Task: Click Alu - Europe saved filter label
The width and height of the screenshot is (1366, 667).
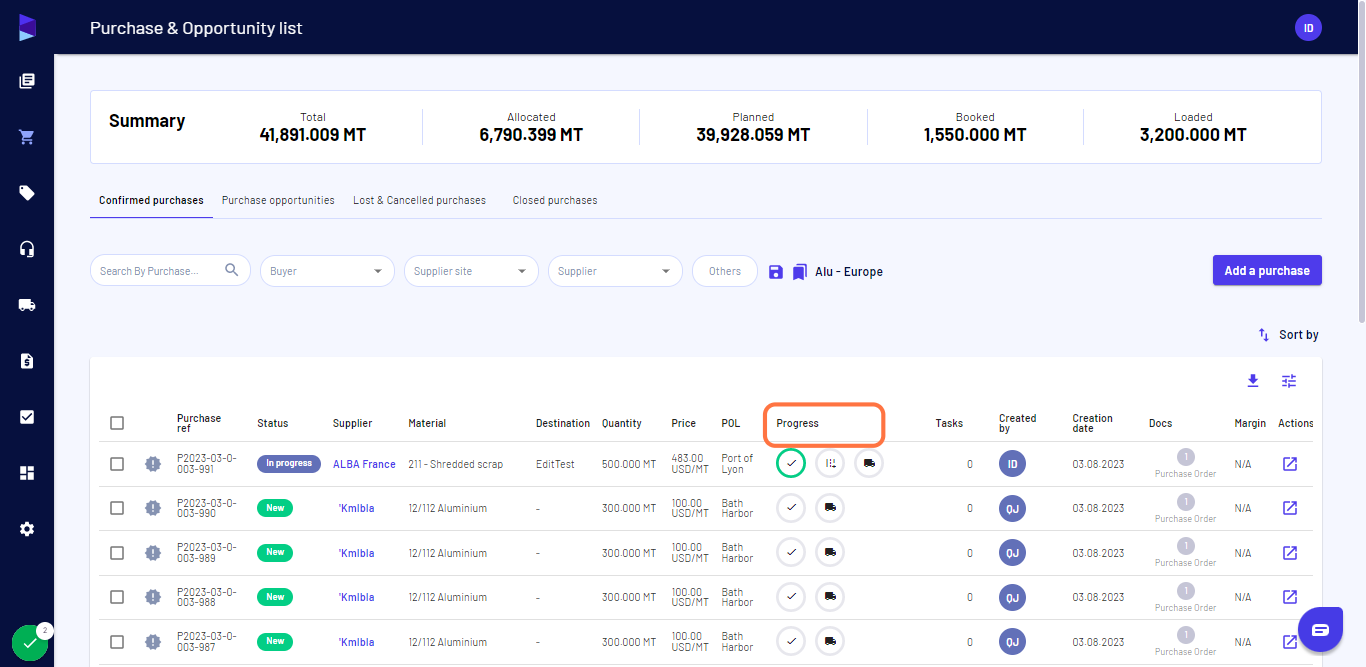Action: click(x=849, y=271)
